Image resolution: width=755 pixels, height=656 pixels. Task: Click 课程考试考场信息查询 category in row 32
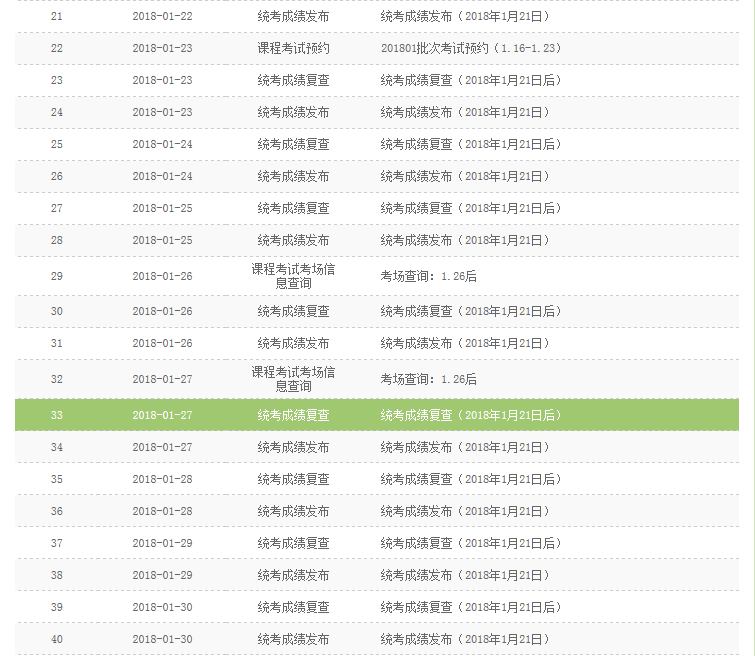tap(293, 379)
